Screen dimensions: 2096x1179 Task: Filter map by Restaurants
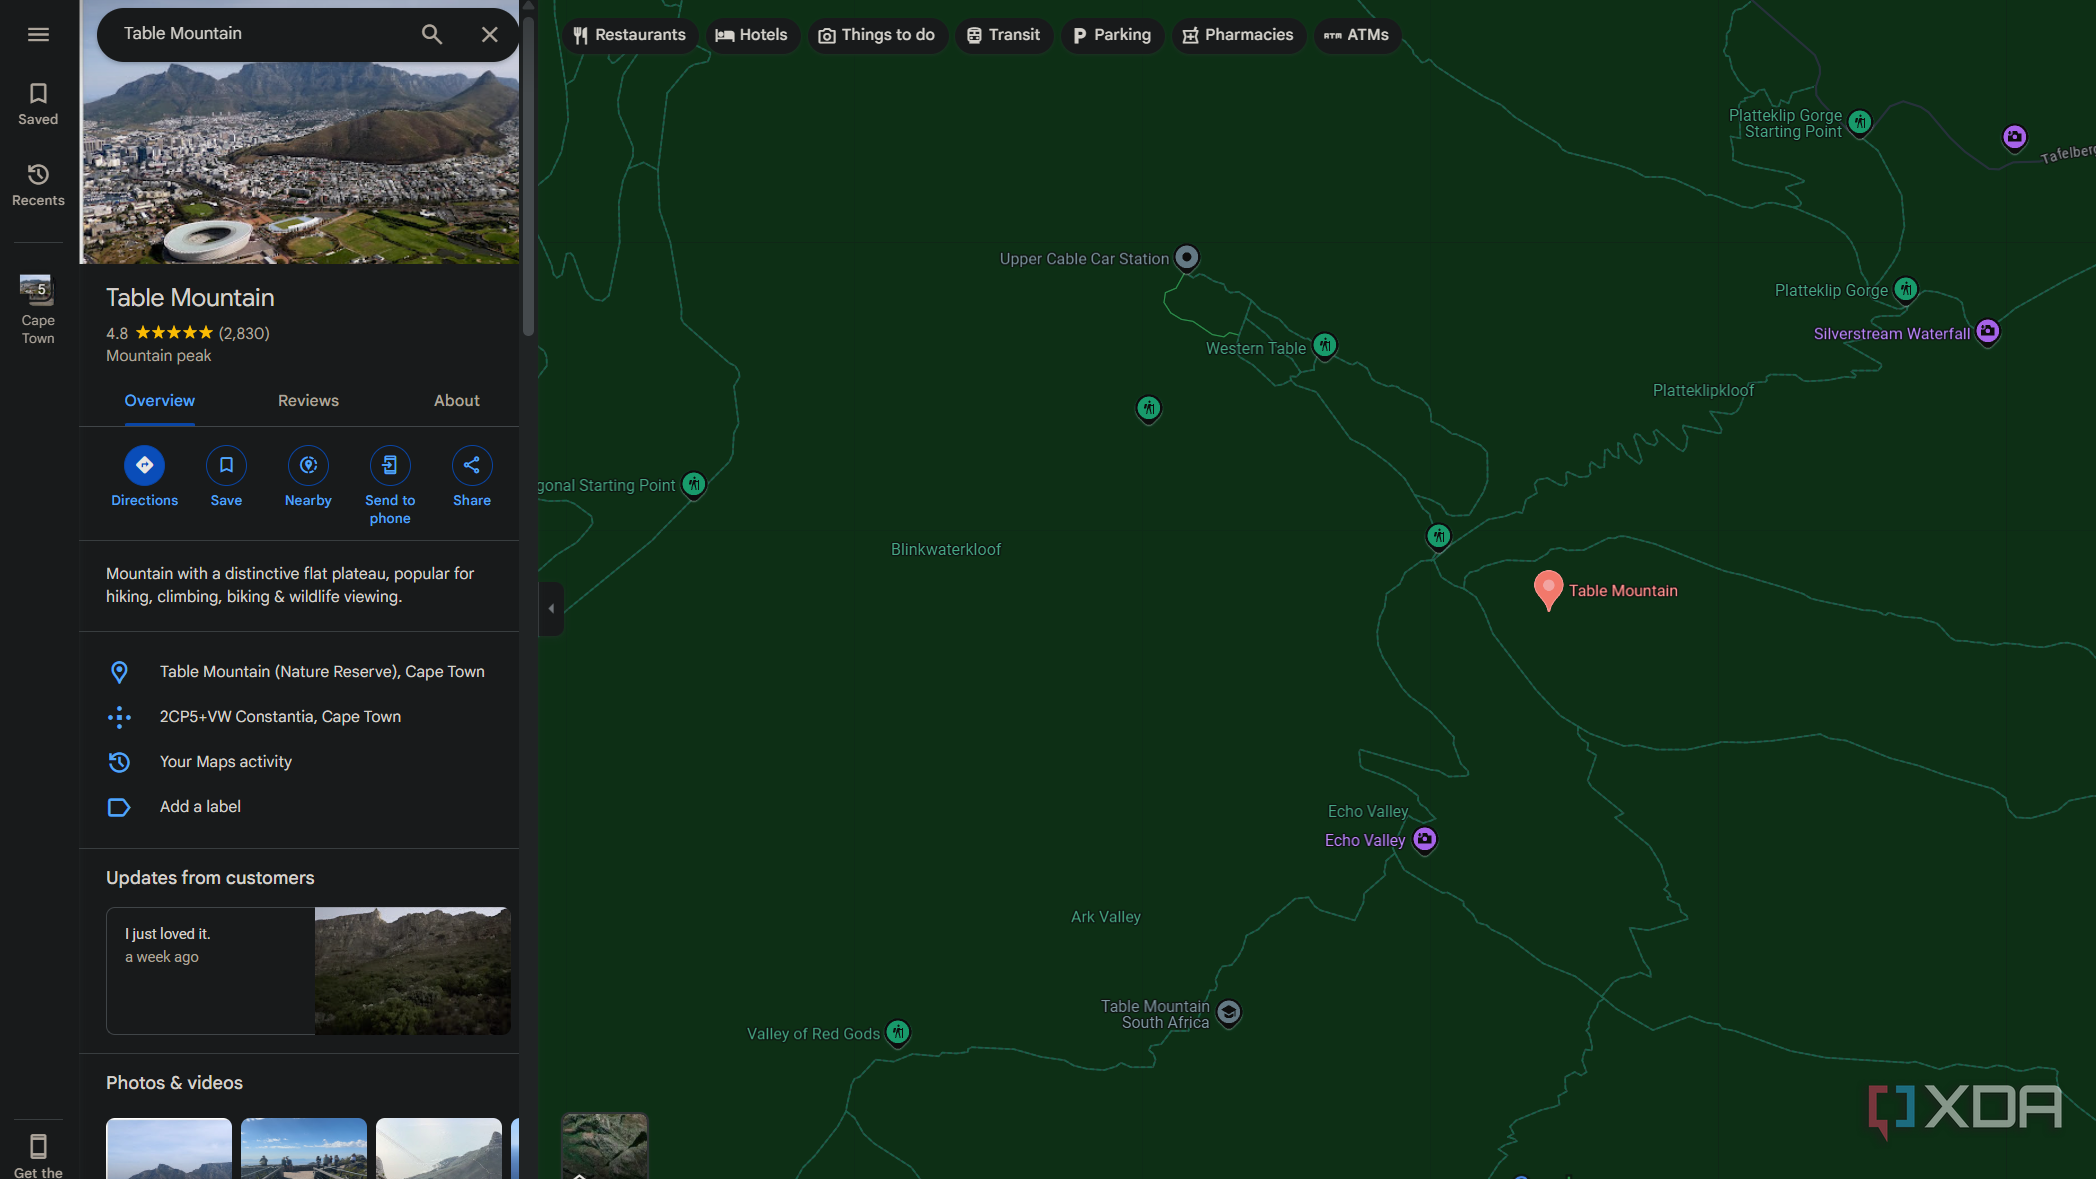(x=630, y=35)
